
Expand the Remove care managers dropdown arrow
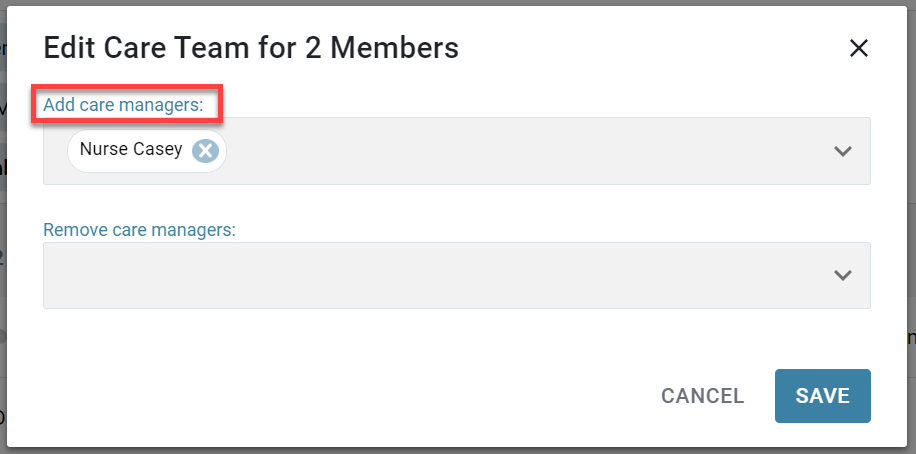pyautogui.click(x=842, y=275)
